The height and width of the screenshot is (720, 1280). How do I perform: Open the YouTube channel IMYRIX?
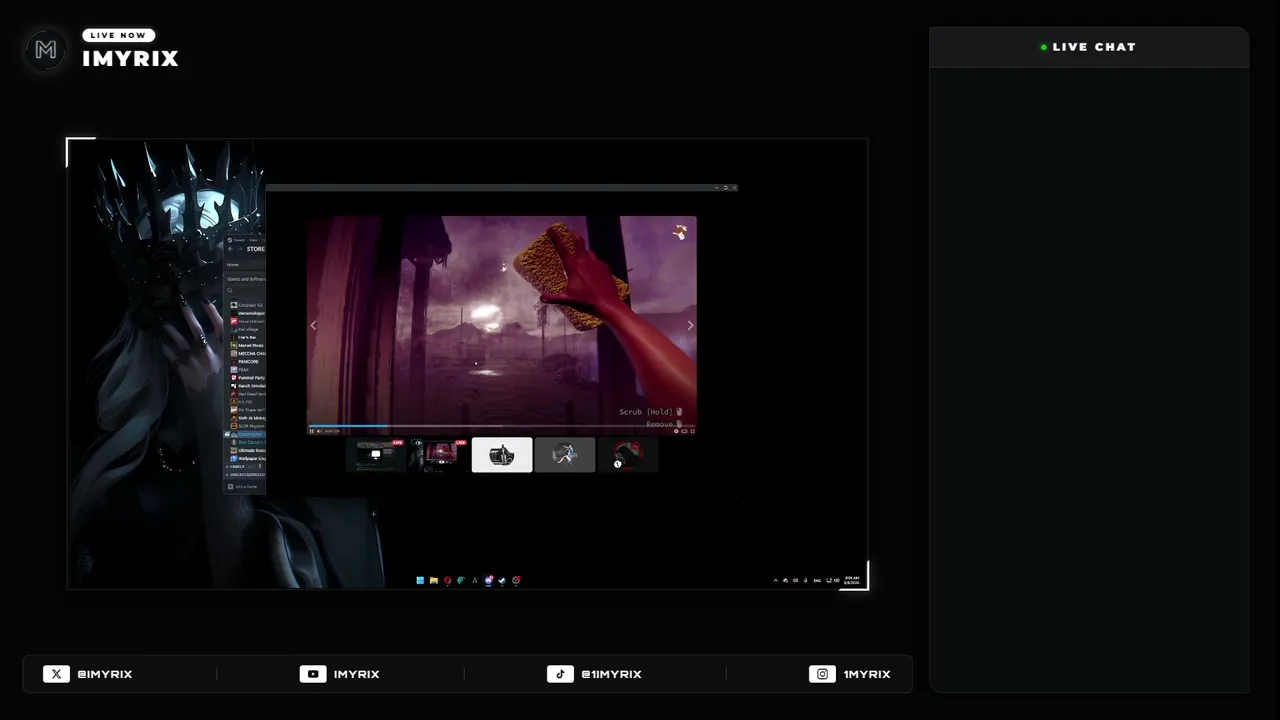[339, 674]
